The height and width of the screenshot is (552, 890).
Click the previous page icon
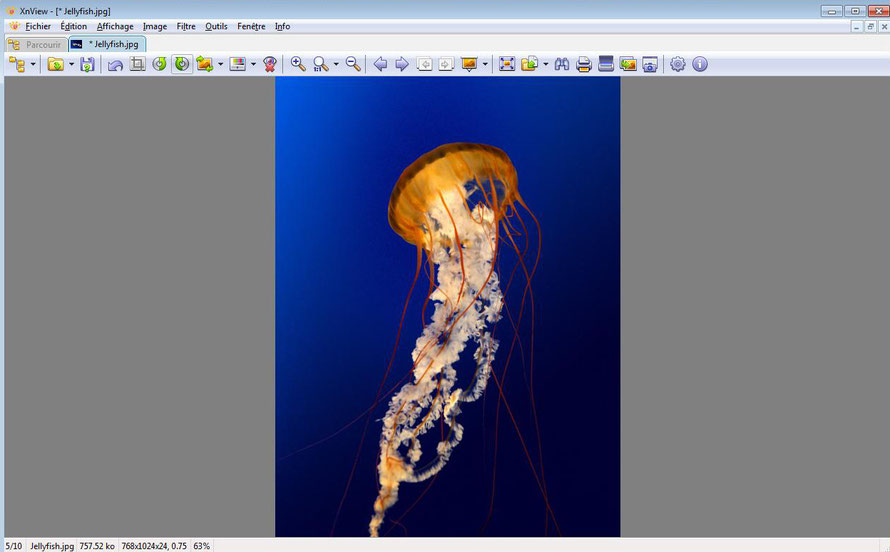pos(424,64)
